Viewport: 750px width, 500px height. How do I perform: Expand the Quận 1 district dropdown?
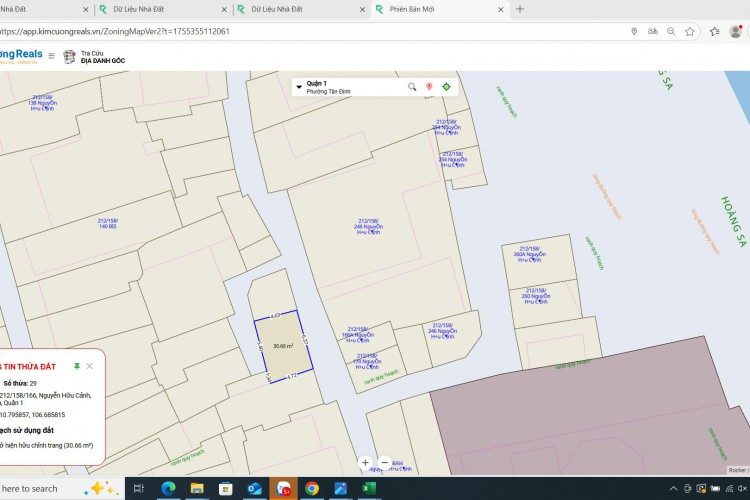pos(299,87)
